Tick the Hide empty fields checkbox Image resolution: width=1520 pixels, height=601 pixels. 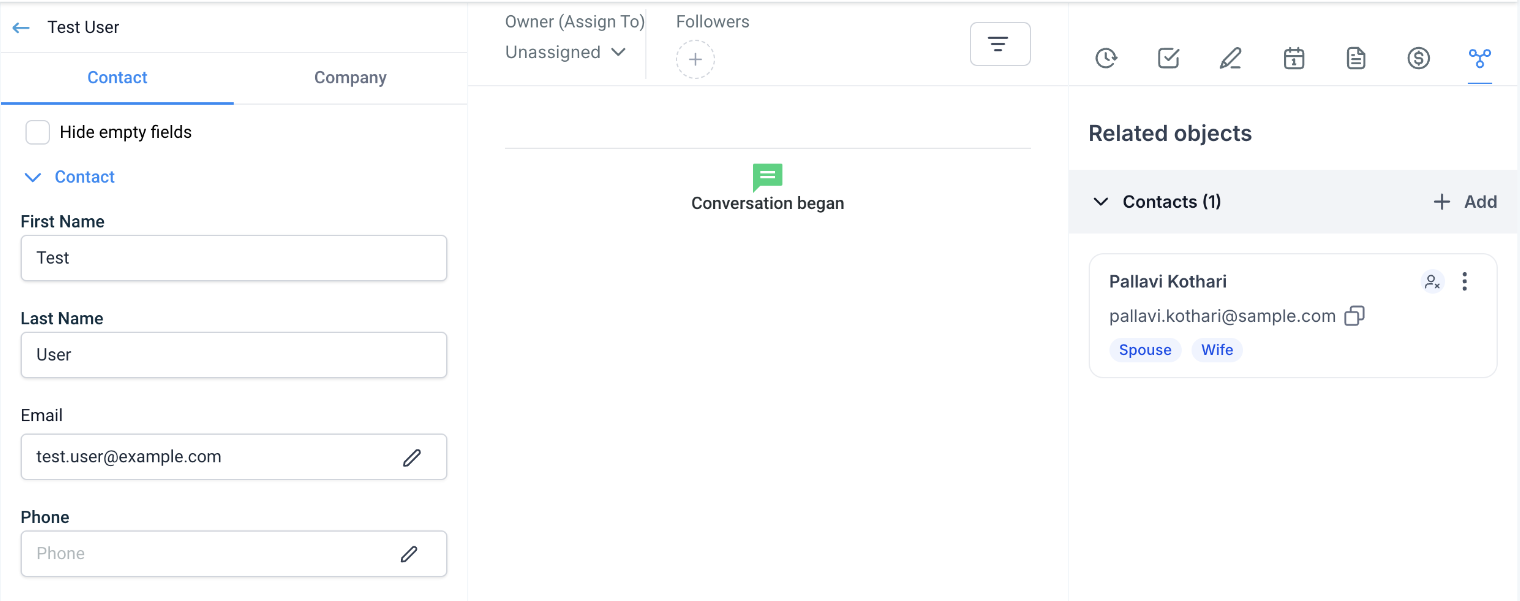38,132
